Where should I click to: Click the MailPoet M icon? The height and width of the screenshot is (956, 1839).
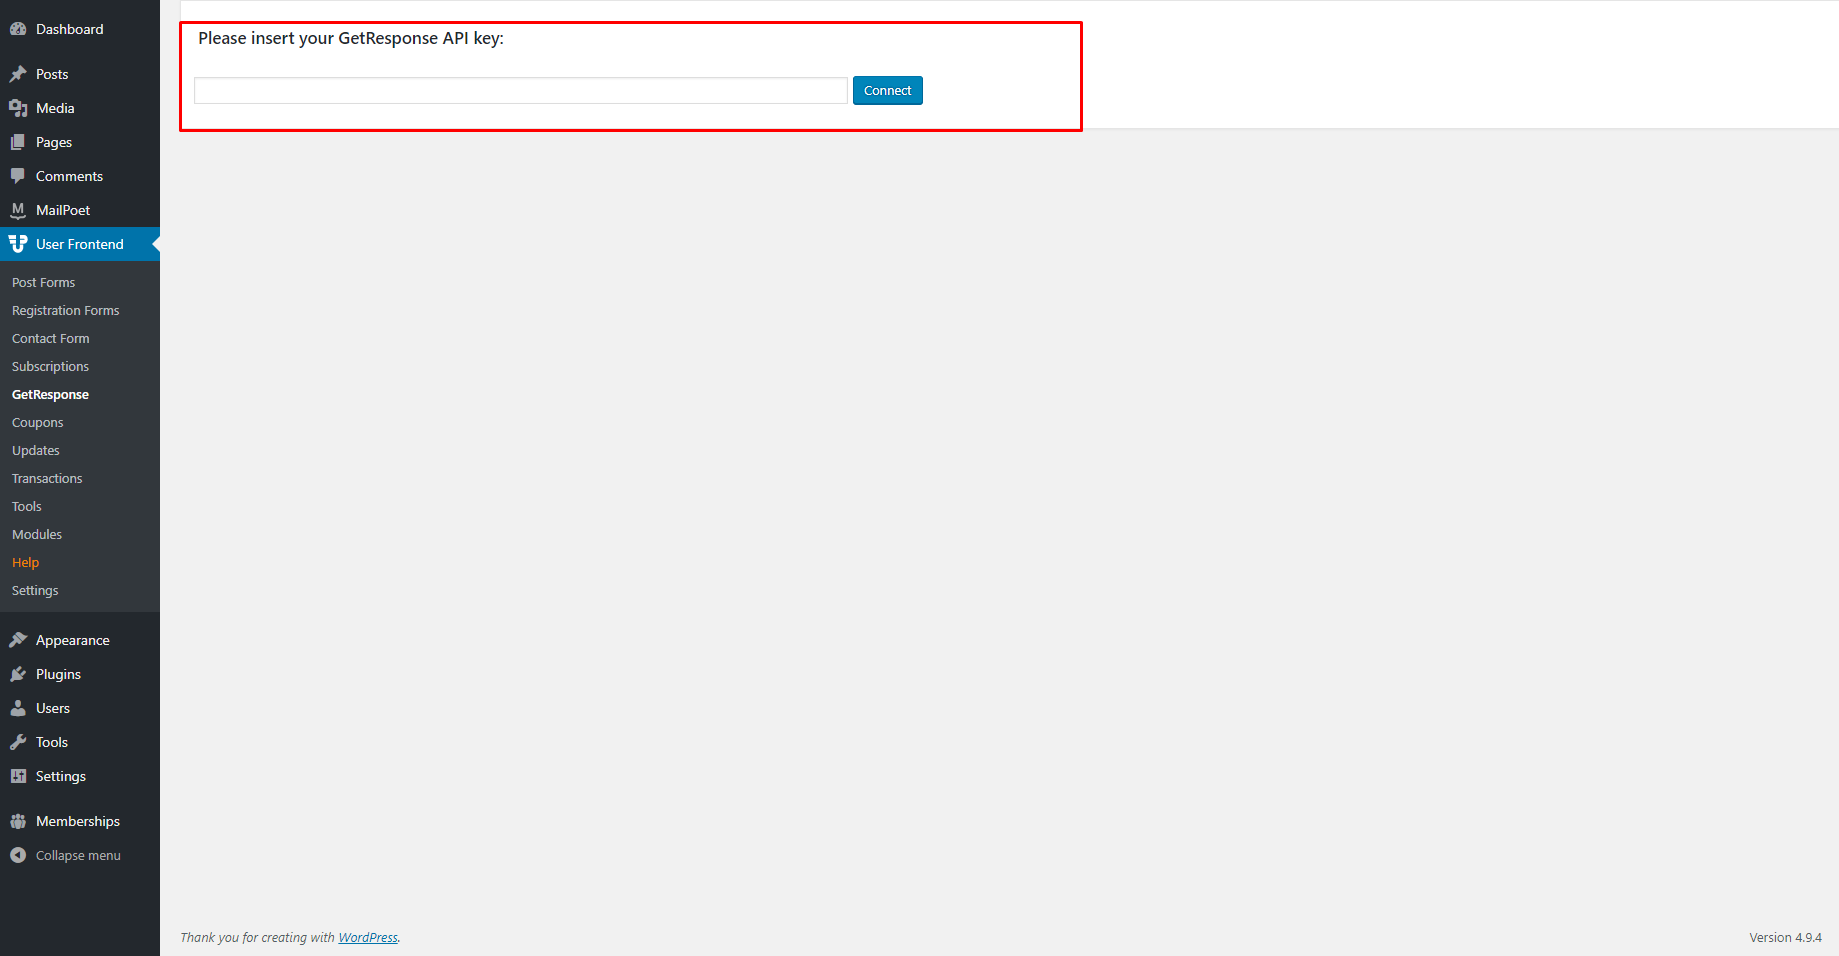pyautogui.click(x=18, y=210)
